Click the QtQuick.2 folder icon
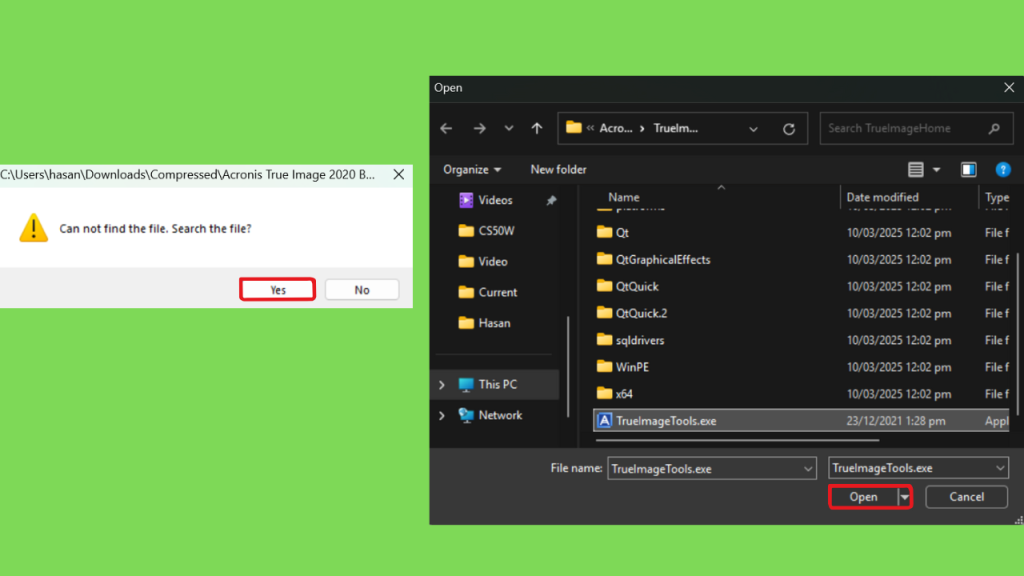1024x576 pixels. [x=605, y=312]
